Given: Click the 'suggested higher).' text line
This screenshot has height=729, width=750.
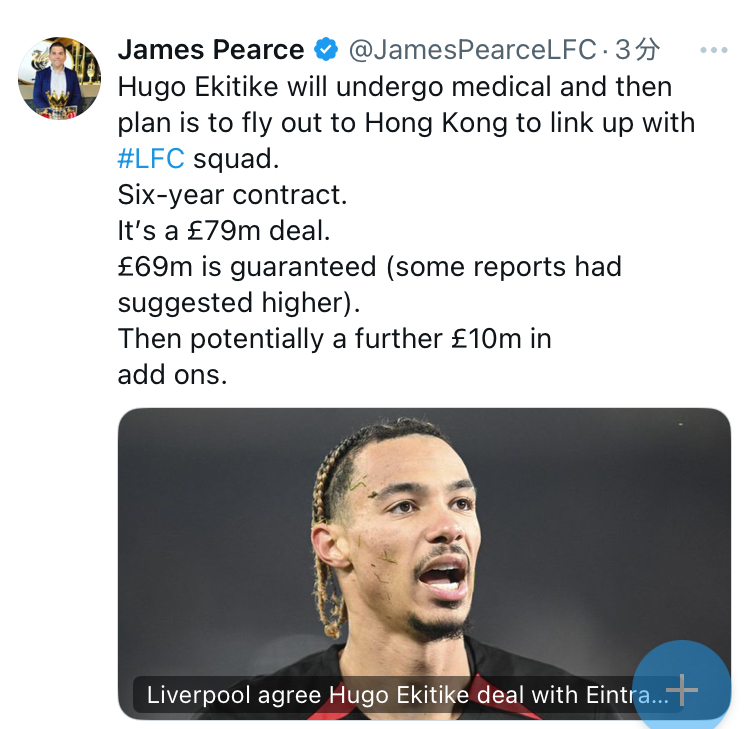Looking at the screenshot, I should (239, 303).
